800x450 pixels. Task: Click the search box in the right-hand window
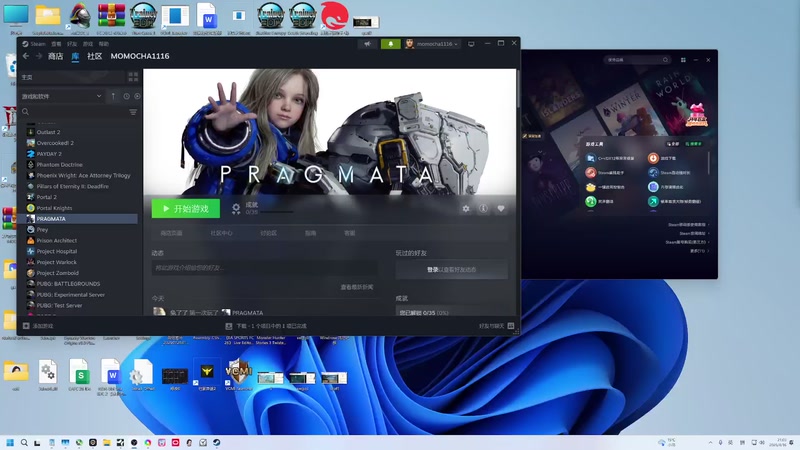[637, 60]
